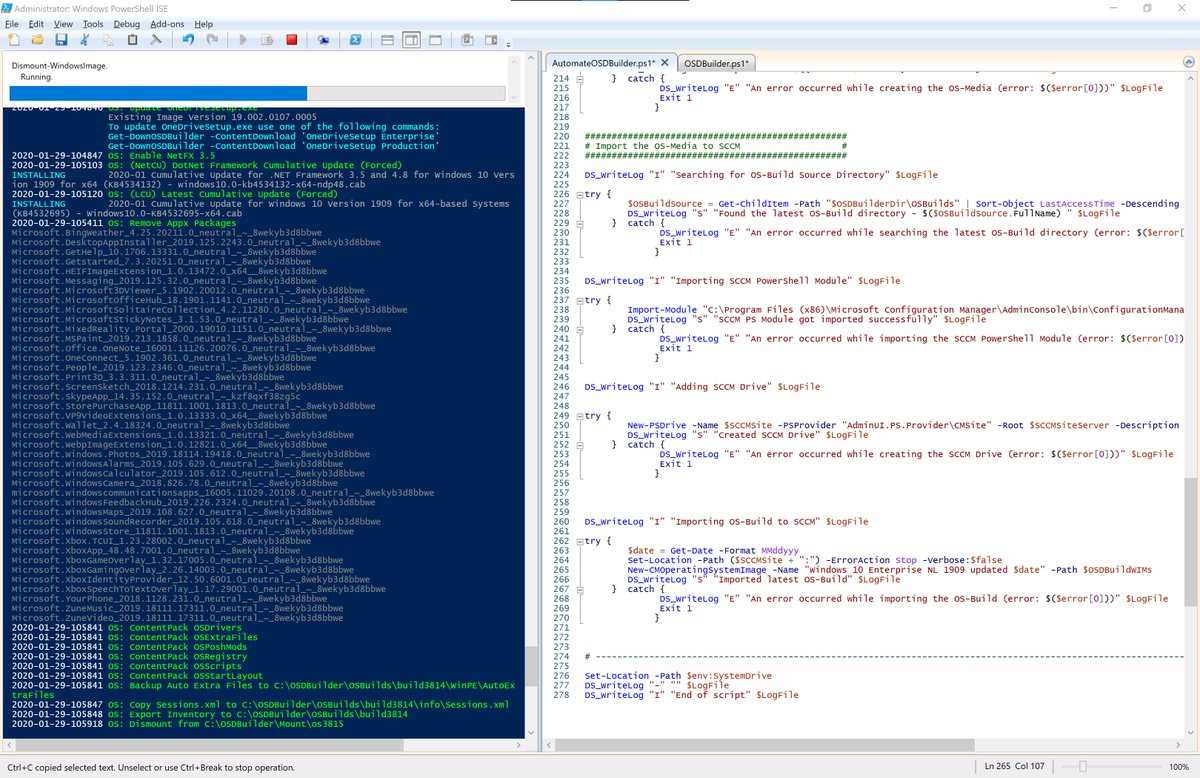Viewport: 1200px width, 778px height.
Task: Paste clipboard using the Paste icon
Action: click(x=132, y=40)
